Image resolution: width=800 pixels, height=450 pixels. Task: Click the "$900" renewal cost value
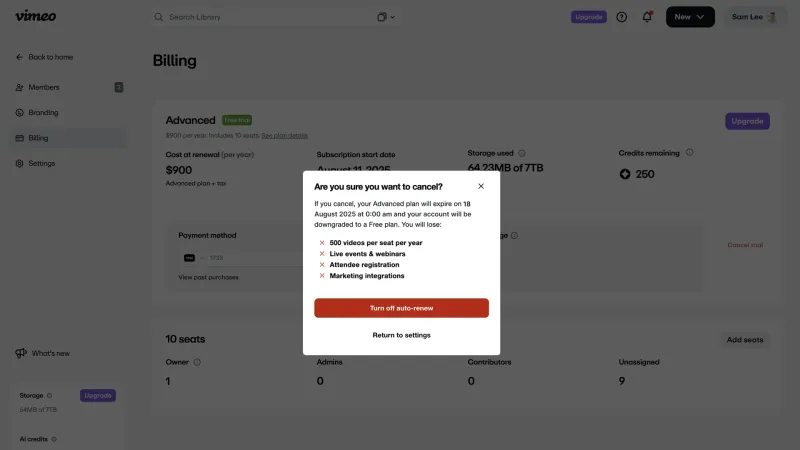pos(179,170)
